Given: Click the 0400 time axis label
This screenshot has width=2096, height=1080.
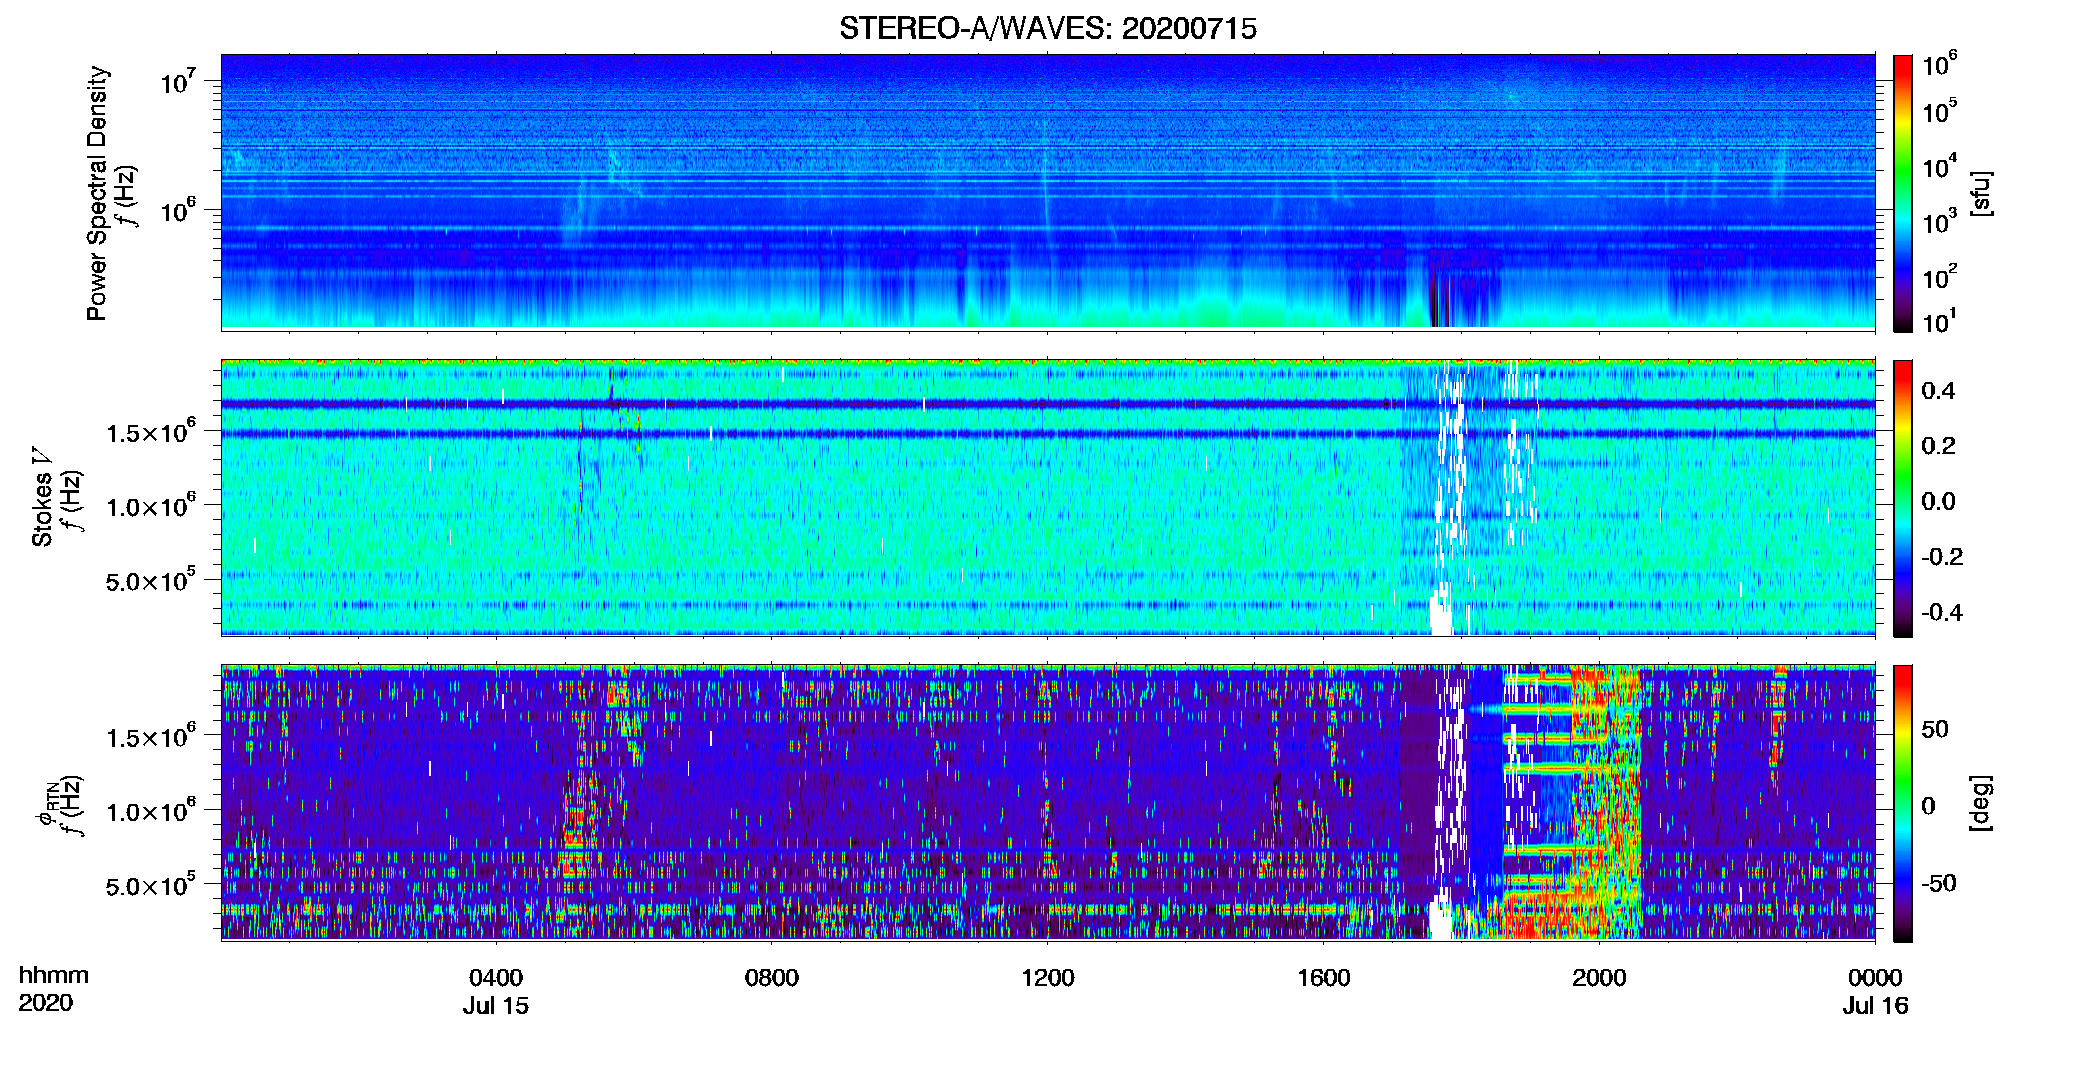Looking at the screenshot, I should coord(496,977).
